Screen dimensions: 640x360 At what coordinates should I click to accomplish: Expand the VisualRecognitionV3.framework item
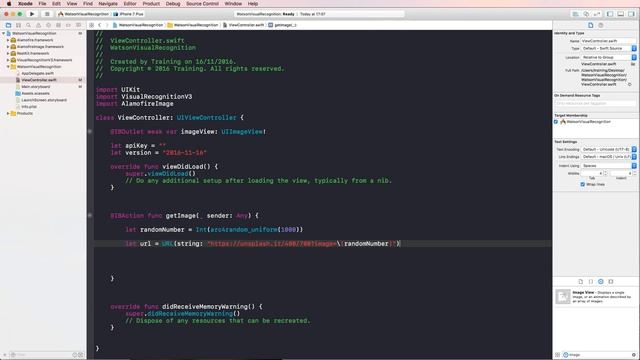click(8, 60)
